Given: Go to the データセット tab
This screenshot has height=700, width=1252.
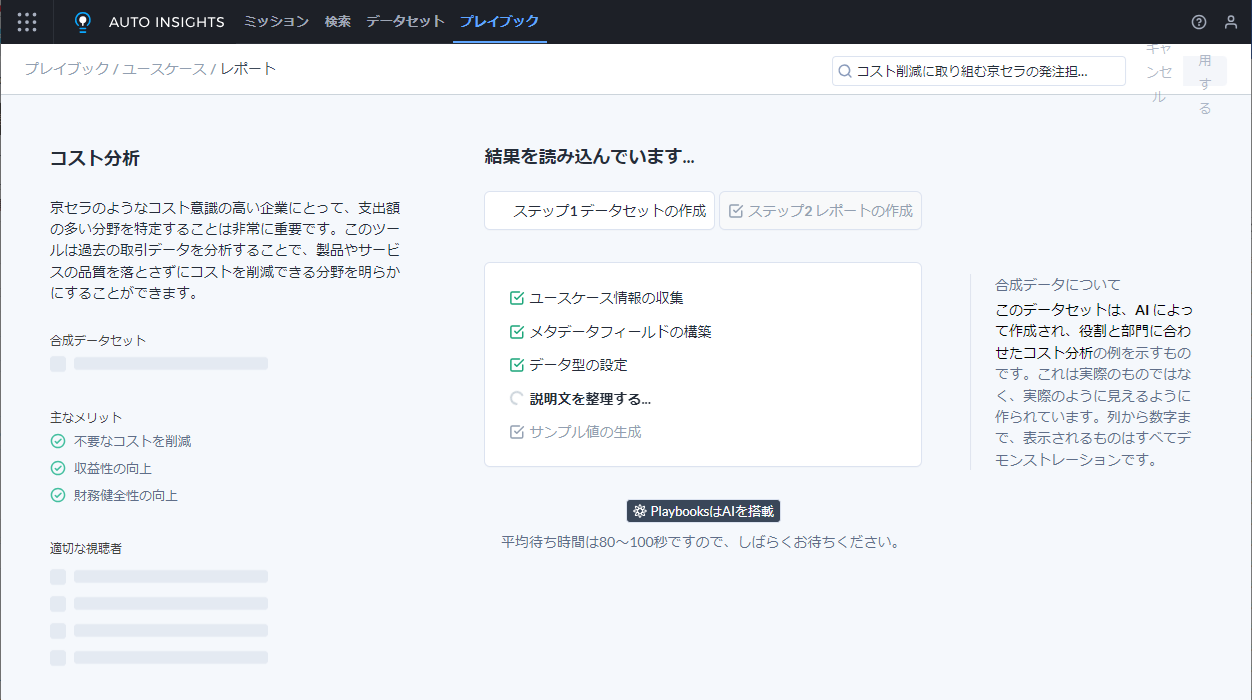Looking at the screenshot, I should pyautogui.click(x=405, y=22).
